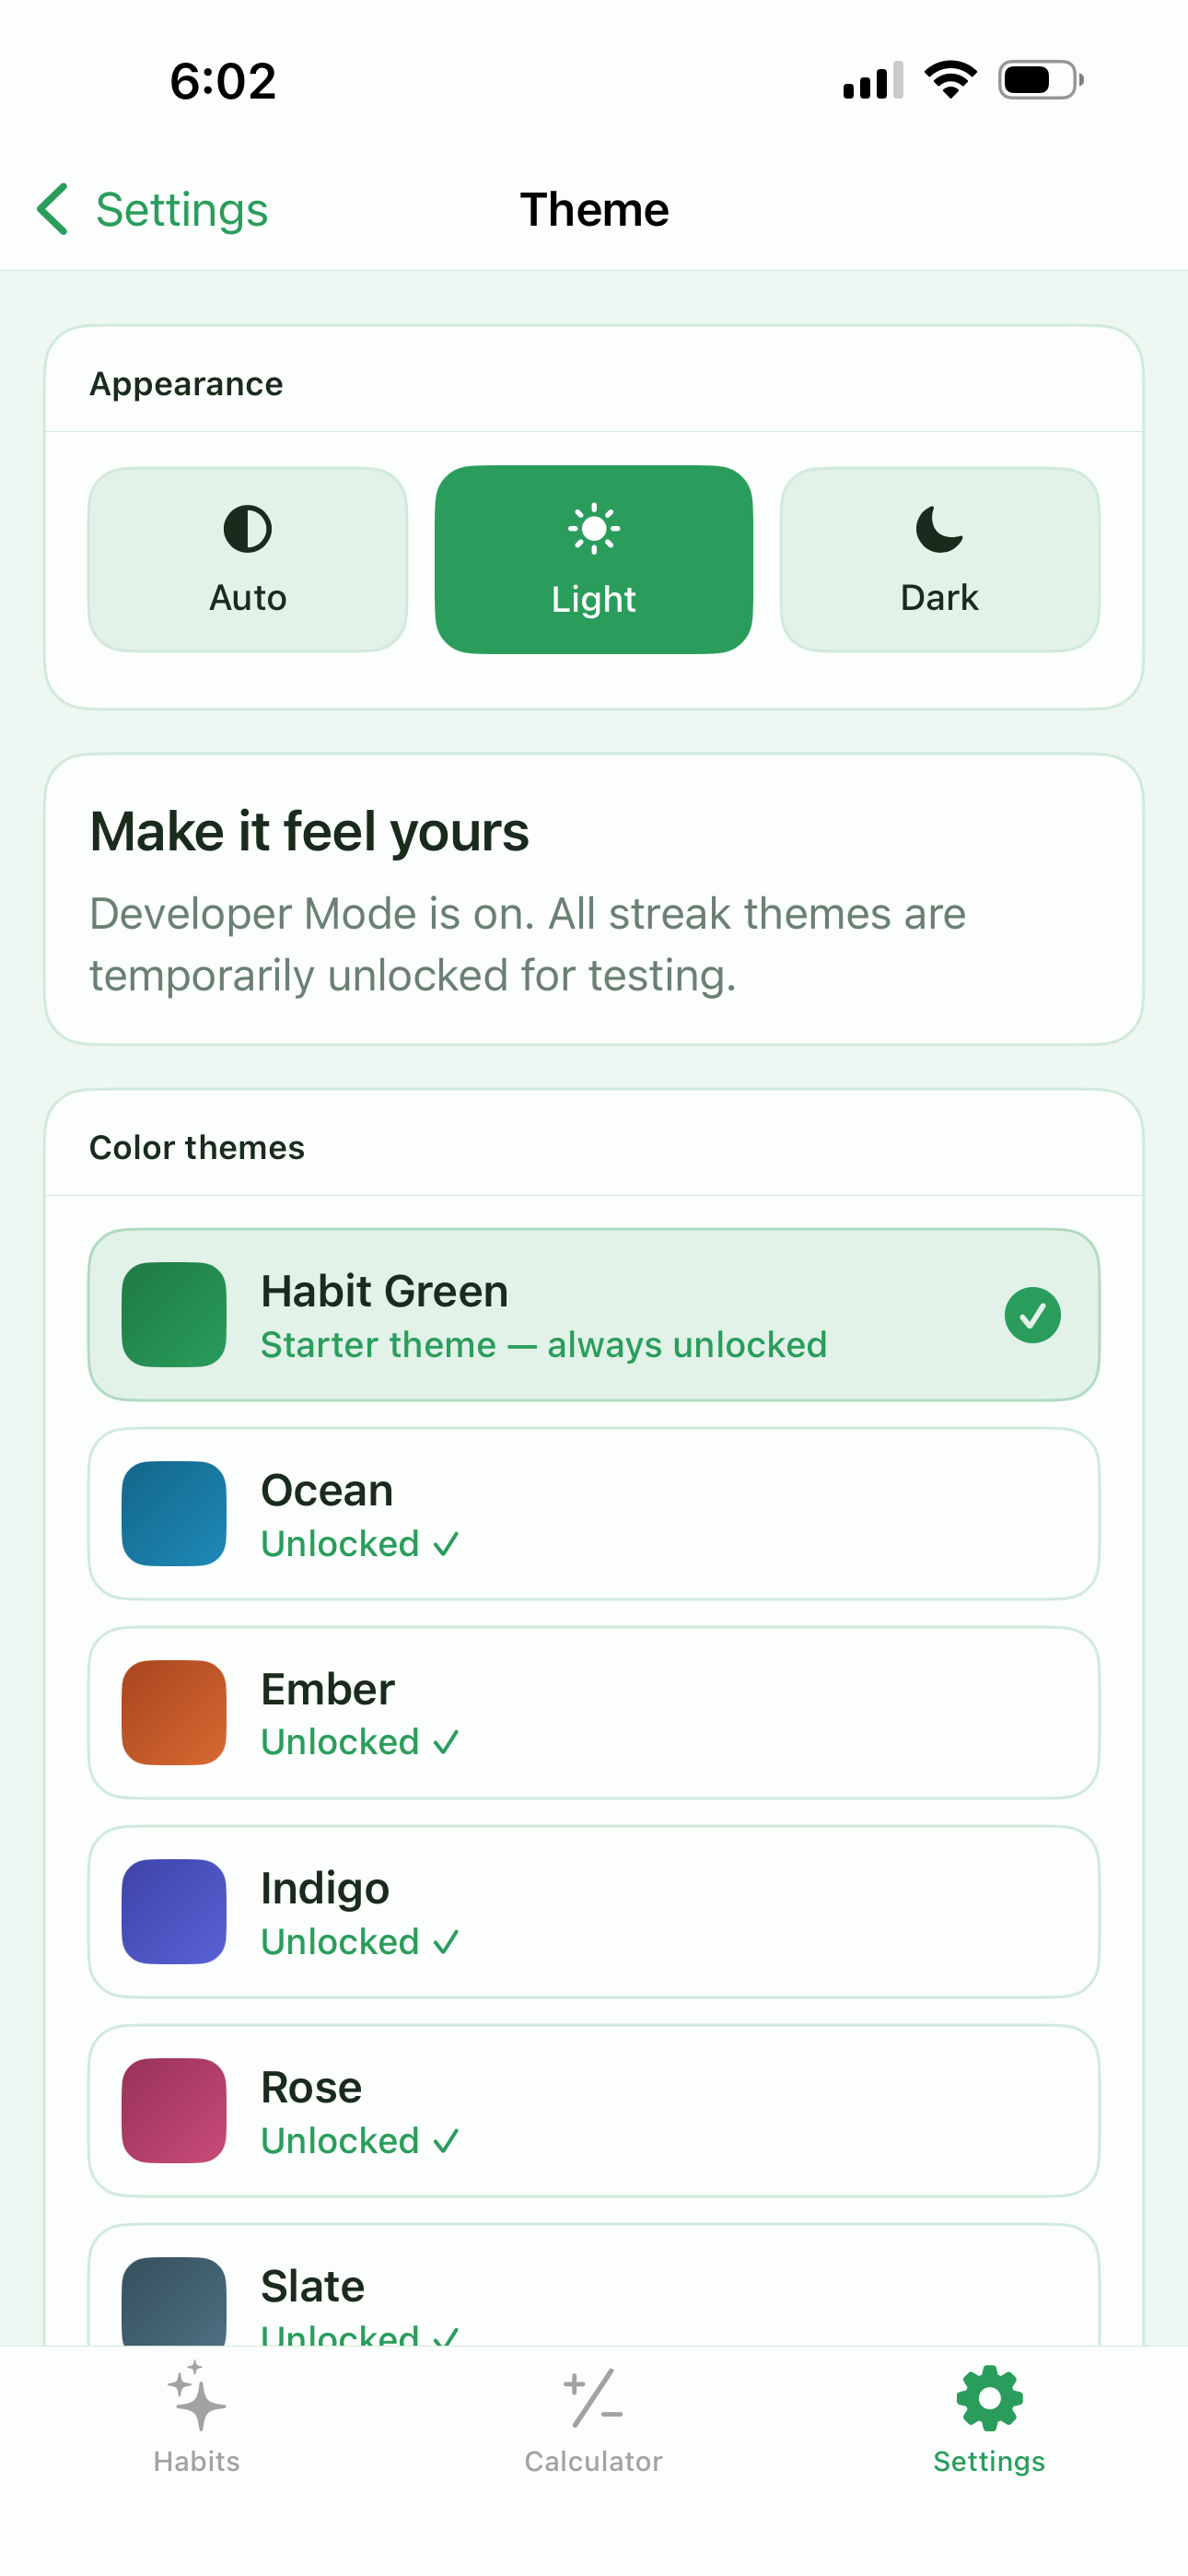Choose the Indigo theme option
1188x2576 pixels.
pos(594,1912)
